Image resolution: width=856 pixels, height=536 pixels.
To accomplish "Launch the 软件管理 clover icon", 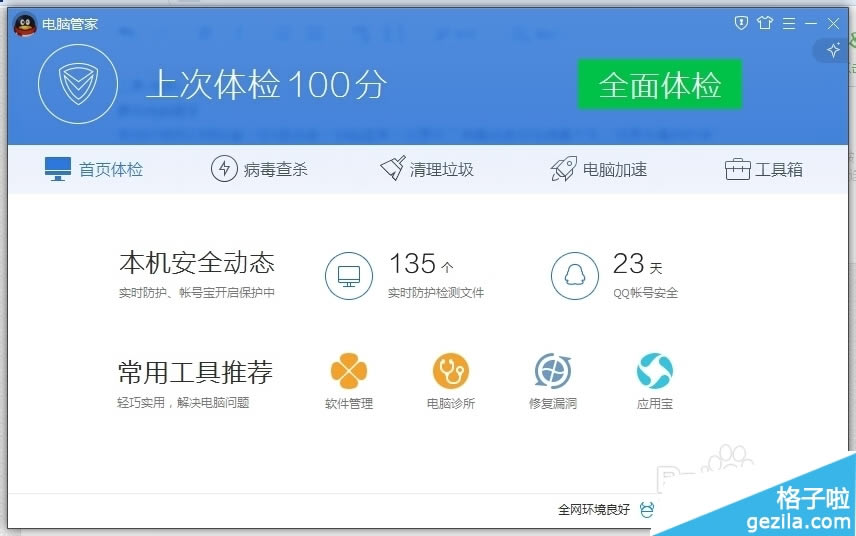I will 349,371.
